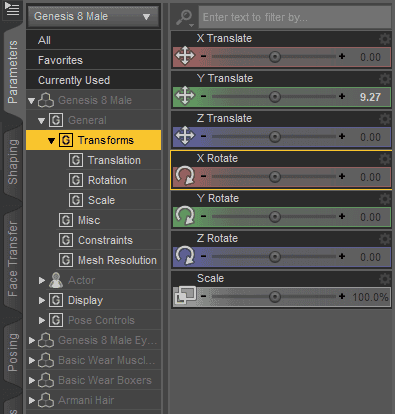Click the Translation group icon
395x414 pixels.
pyautogui.click(x=76, y=160)
